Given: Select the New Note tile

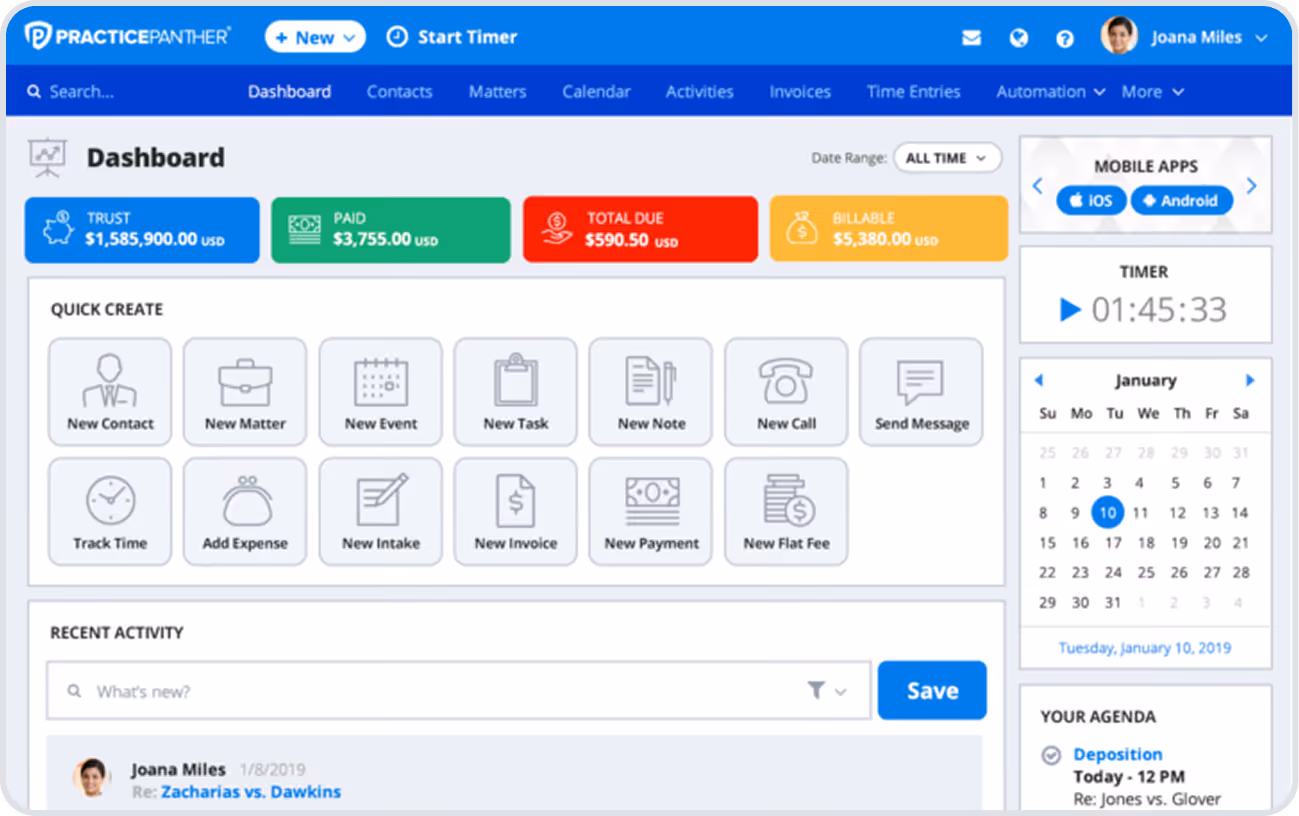Looking at the screenshot, I should tap(651, 392).
